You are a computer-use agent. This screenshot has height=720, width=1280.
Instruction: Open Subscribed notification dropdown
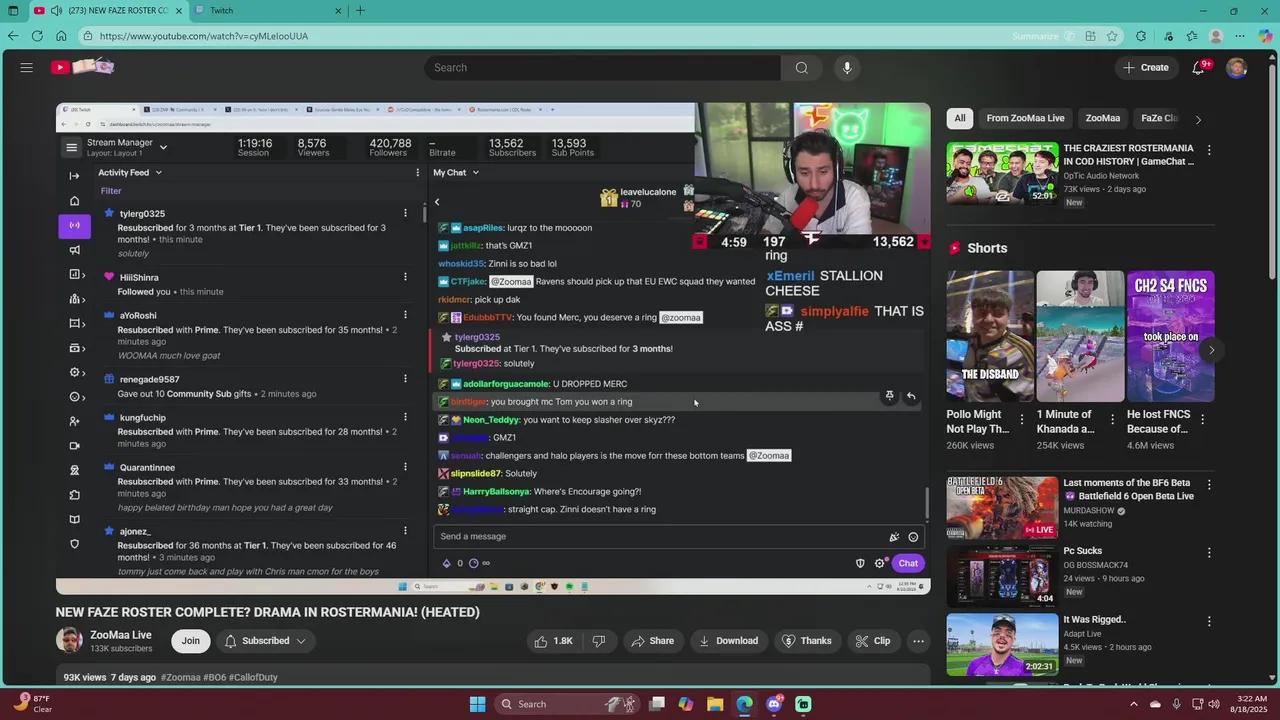(x=266, y=641)
